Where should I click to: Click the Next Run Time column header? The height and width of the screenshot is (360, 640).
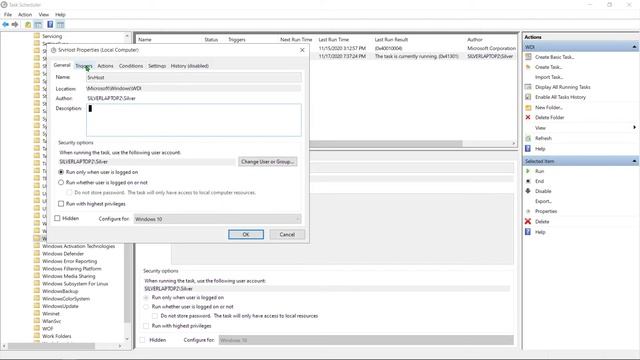pos(296,40)
